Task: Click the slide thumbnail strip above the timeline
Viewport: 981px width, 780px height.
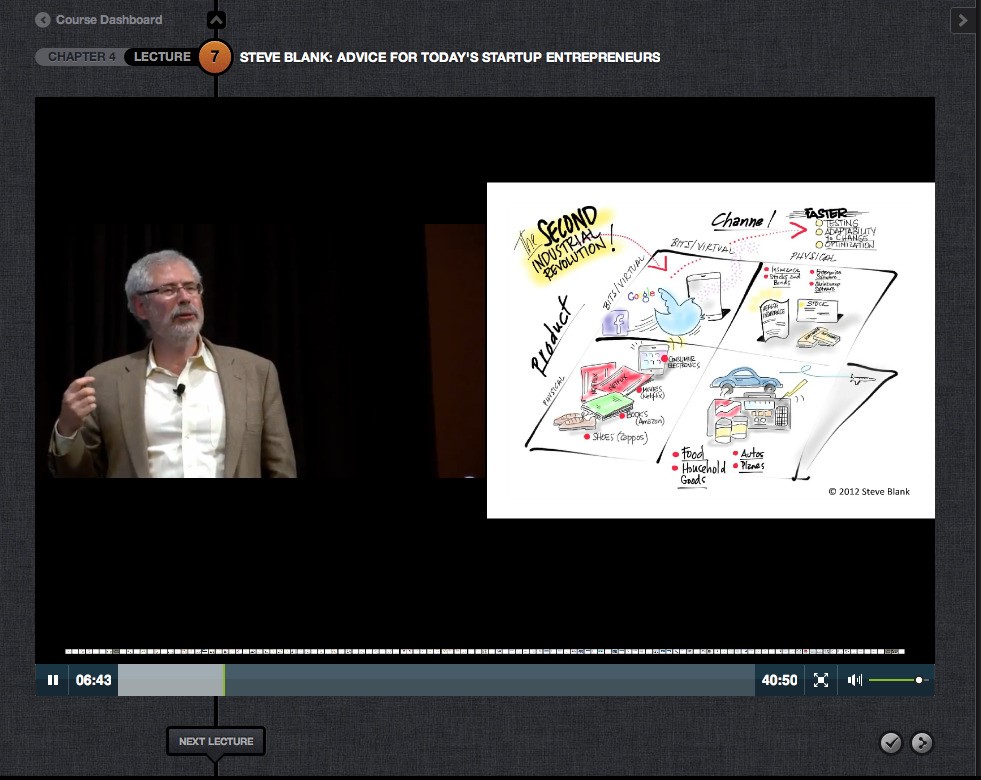Action: [x=484, y=651]
